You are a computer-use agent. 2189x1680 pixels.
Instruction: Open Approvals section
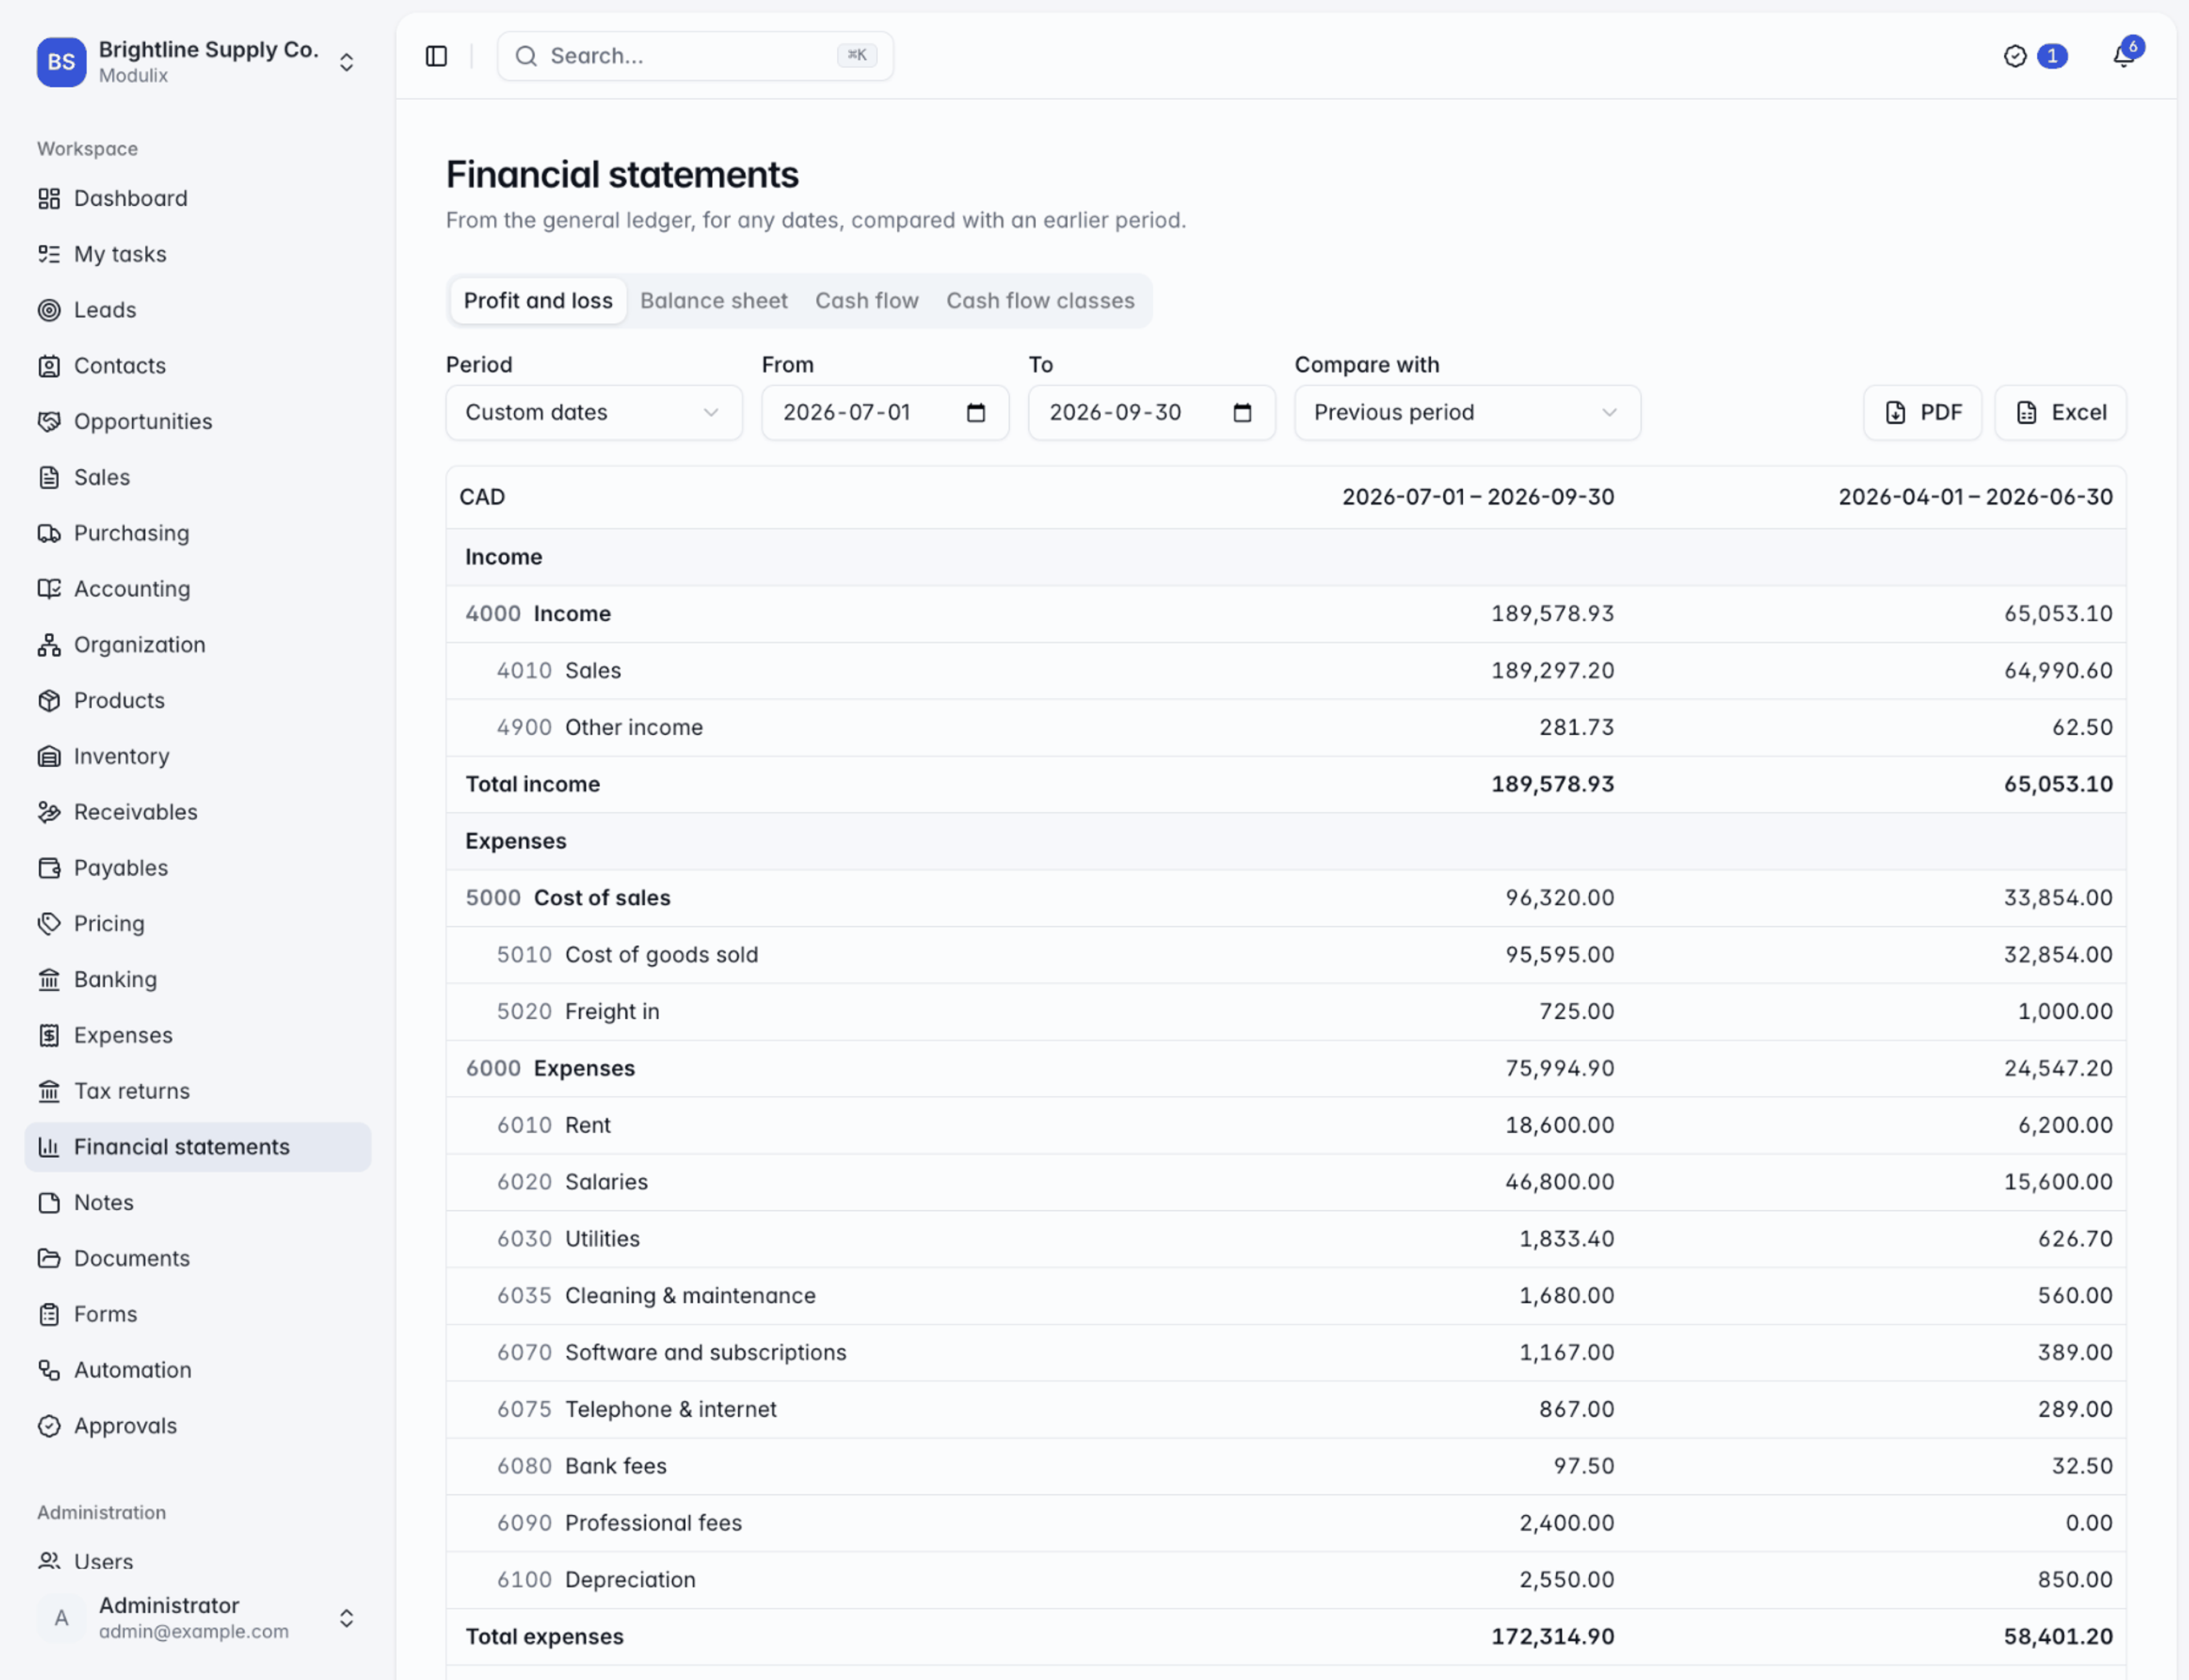coord(198,1426)
